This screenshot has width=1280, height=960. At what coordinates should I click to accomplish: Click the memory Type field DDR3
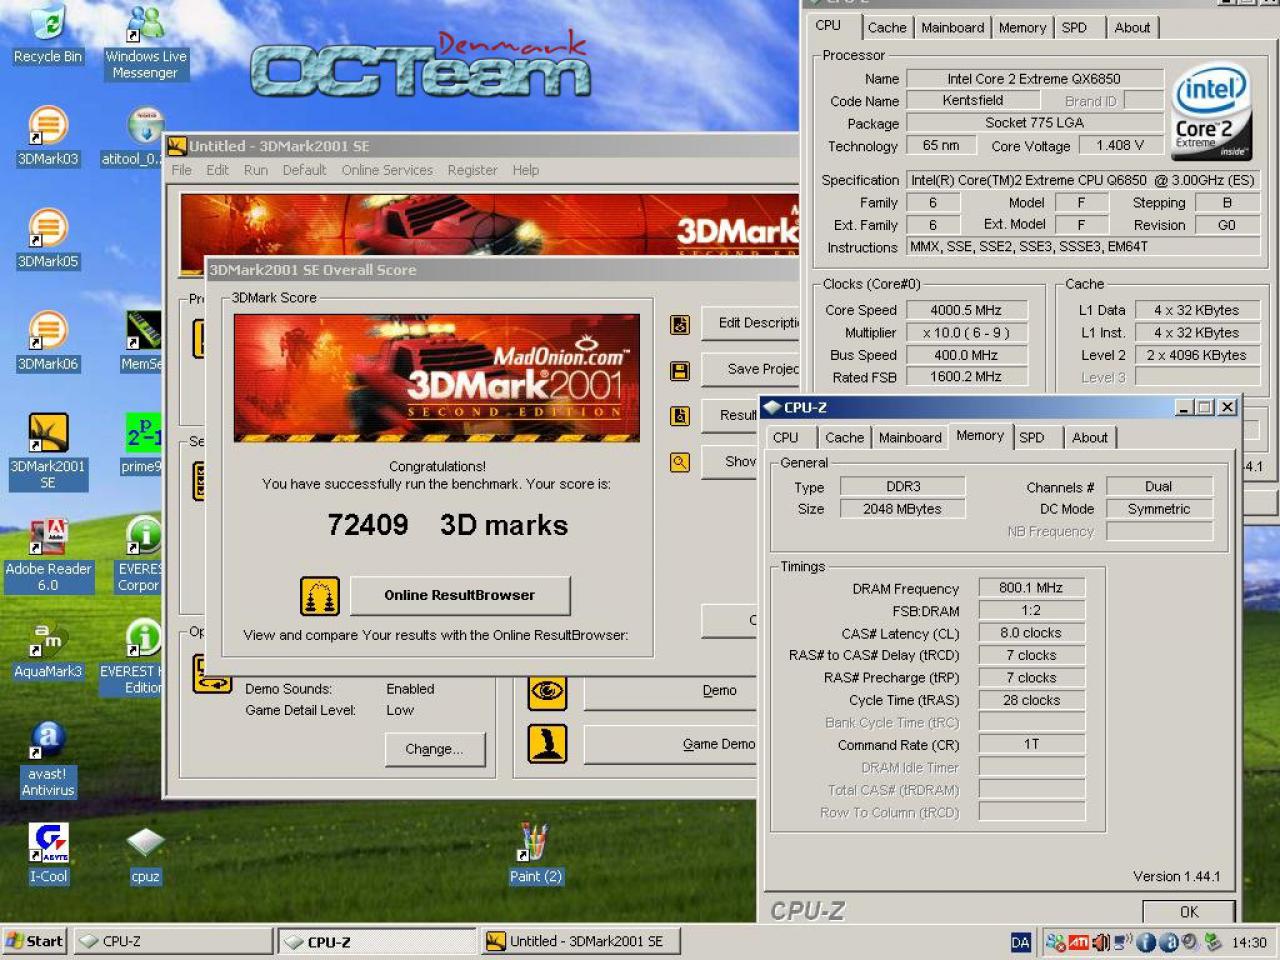903,487
